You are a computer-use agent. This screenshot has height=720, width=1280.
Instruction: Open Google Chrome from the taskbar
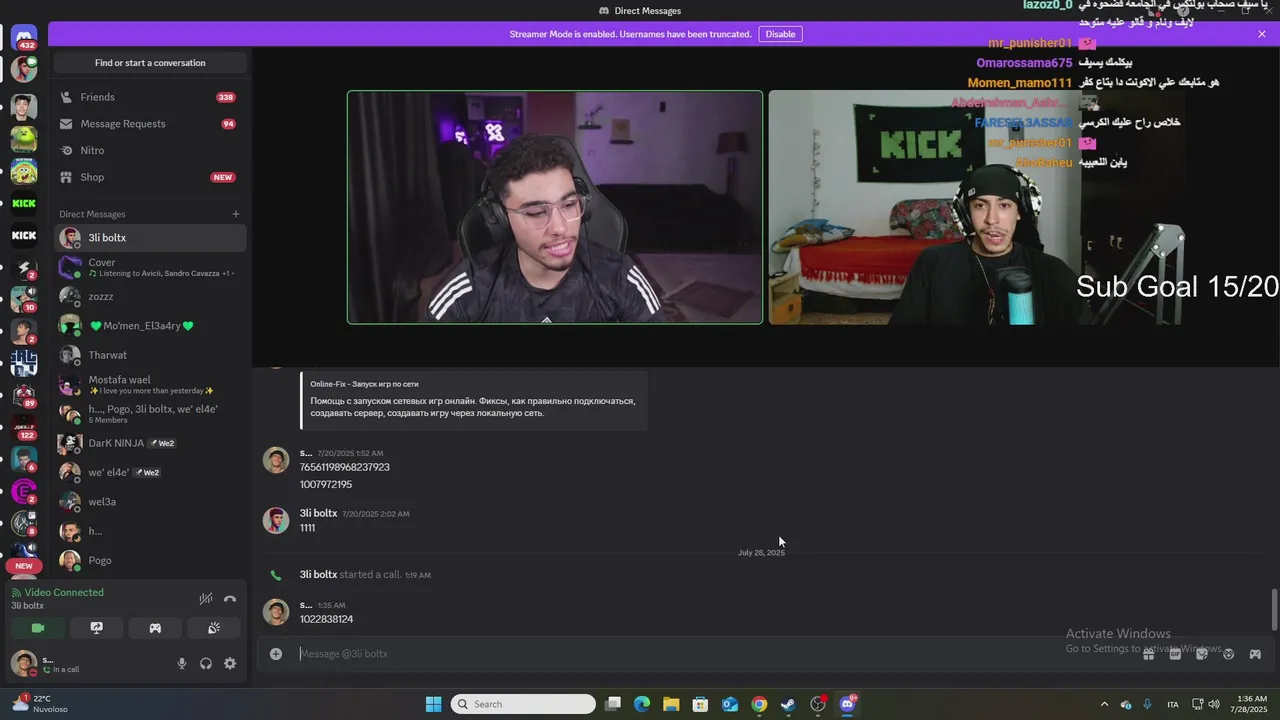759,704
